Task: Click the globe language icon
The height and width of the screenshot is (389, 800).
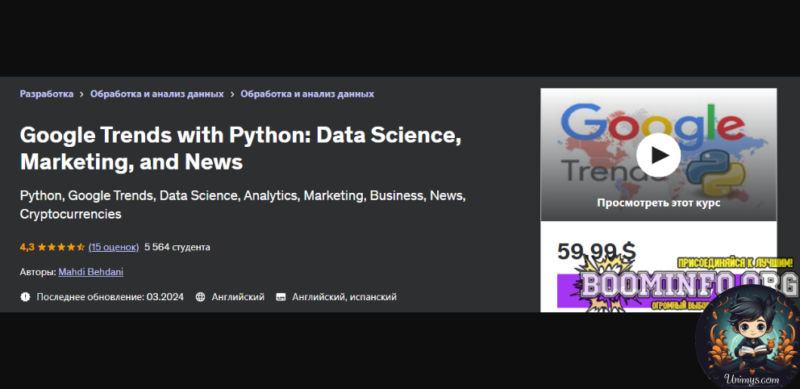Action: tap(201, 297)
